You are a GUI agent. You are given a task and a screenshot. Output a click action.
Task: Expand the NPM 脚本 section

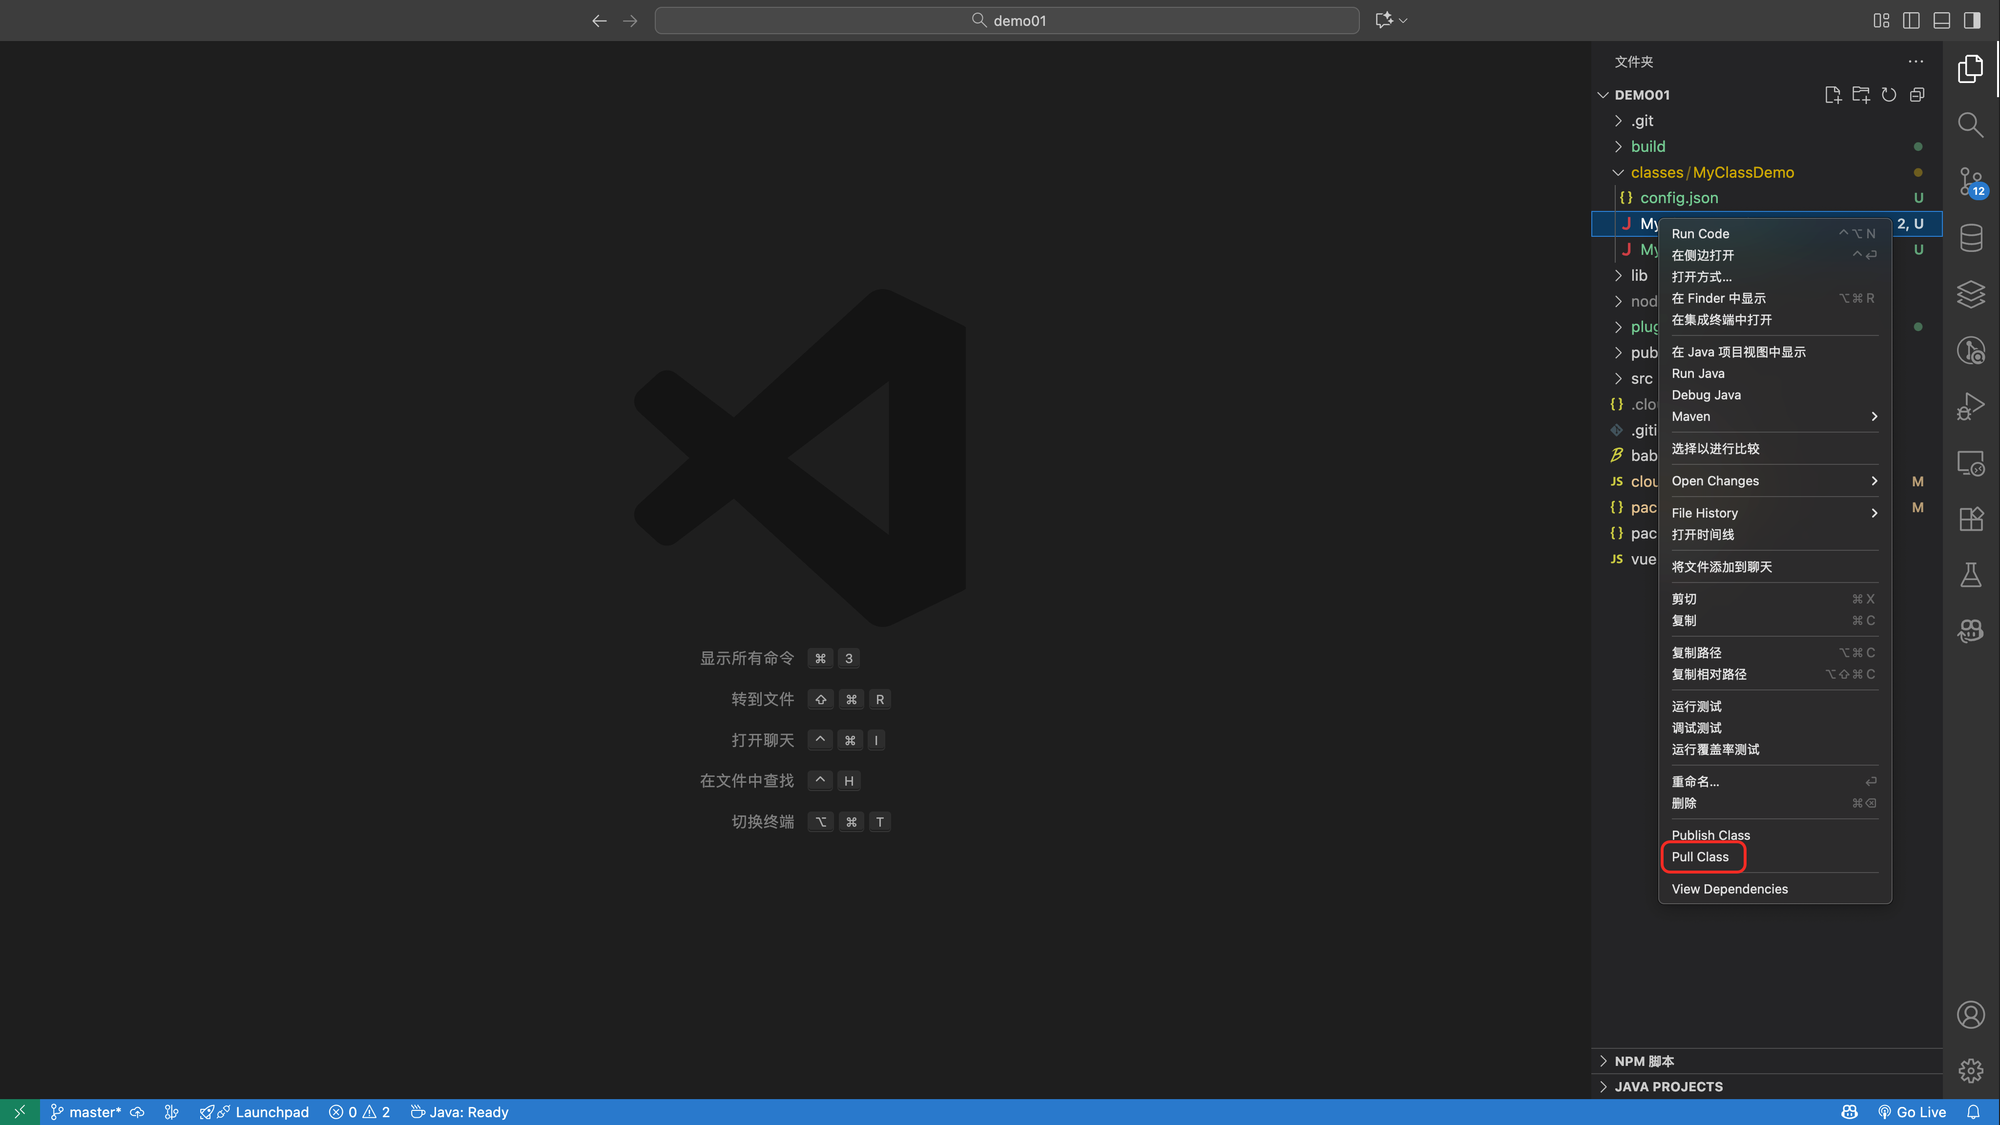click(x=1644, y=1061)
